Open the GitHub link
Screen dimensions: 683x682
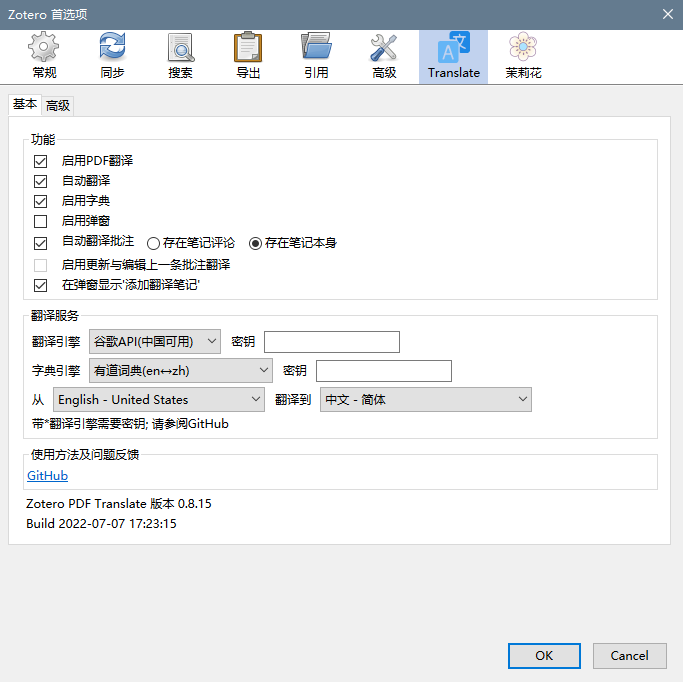[47, 476]
